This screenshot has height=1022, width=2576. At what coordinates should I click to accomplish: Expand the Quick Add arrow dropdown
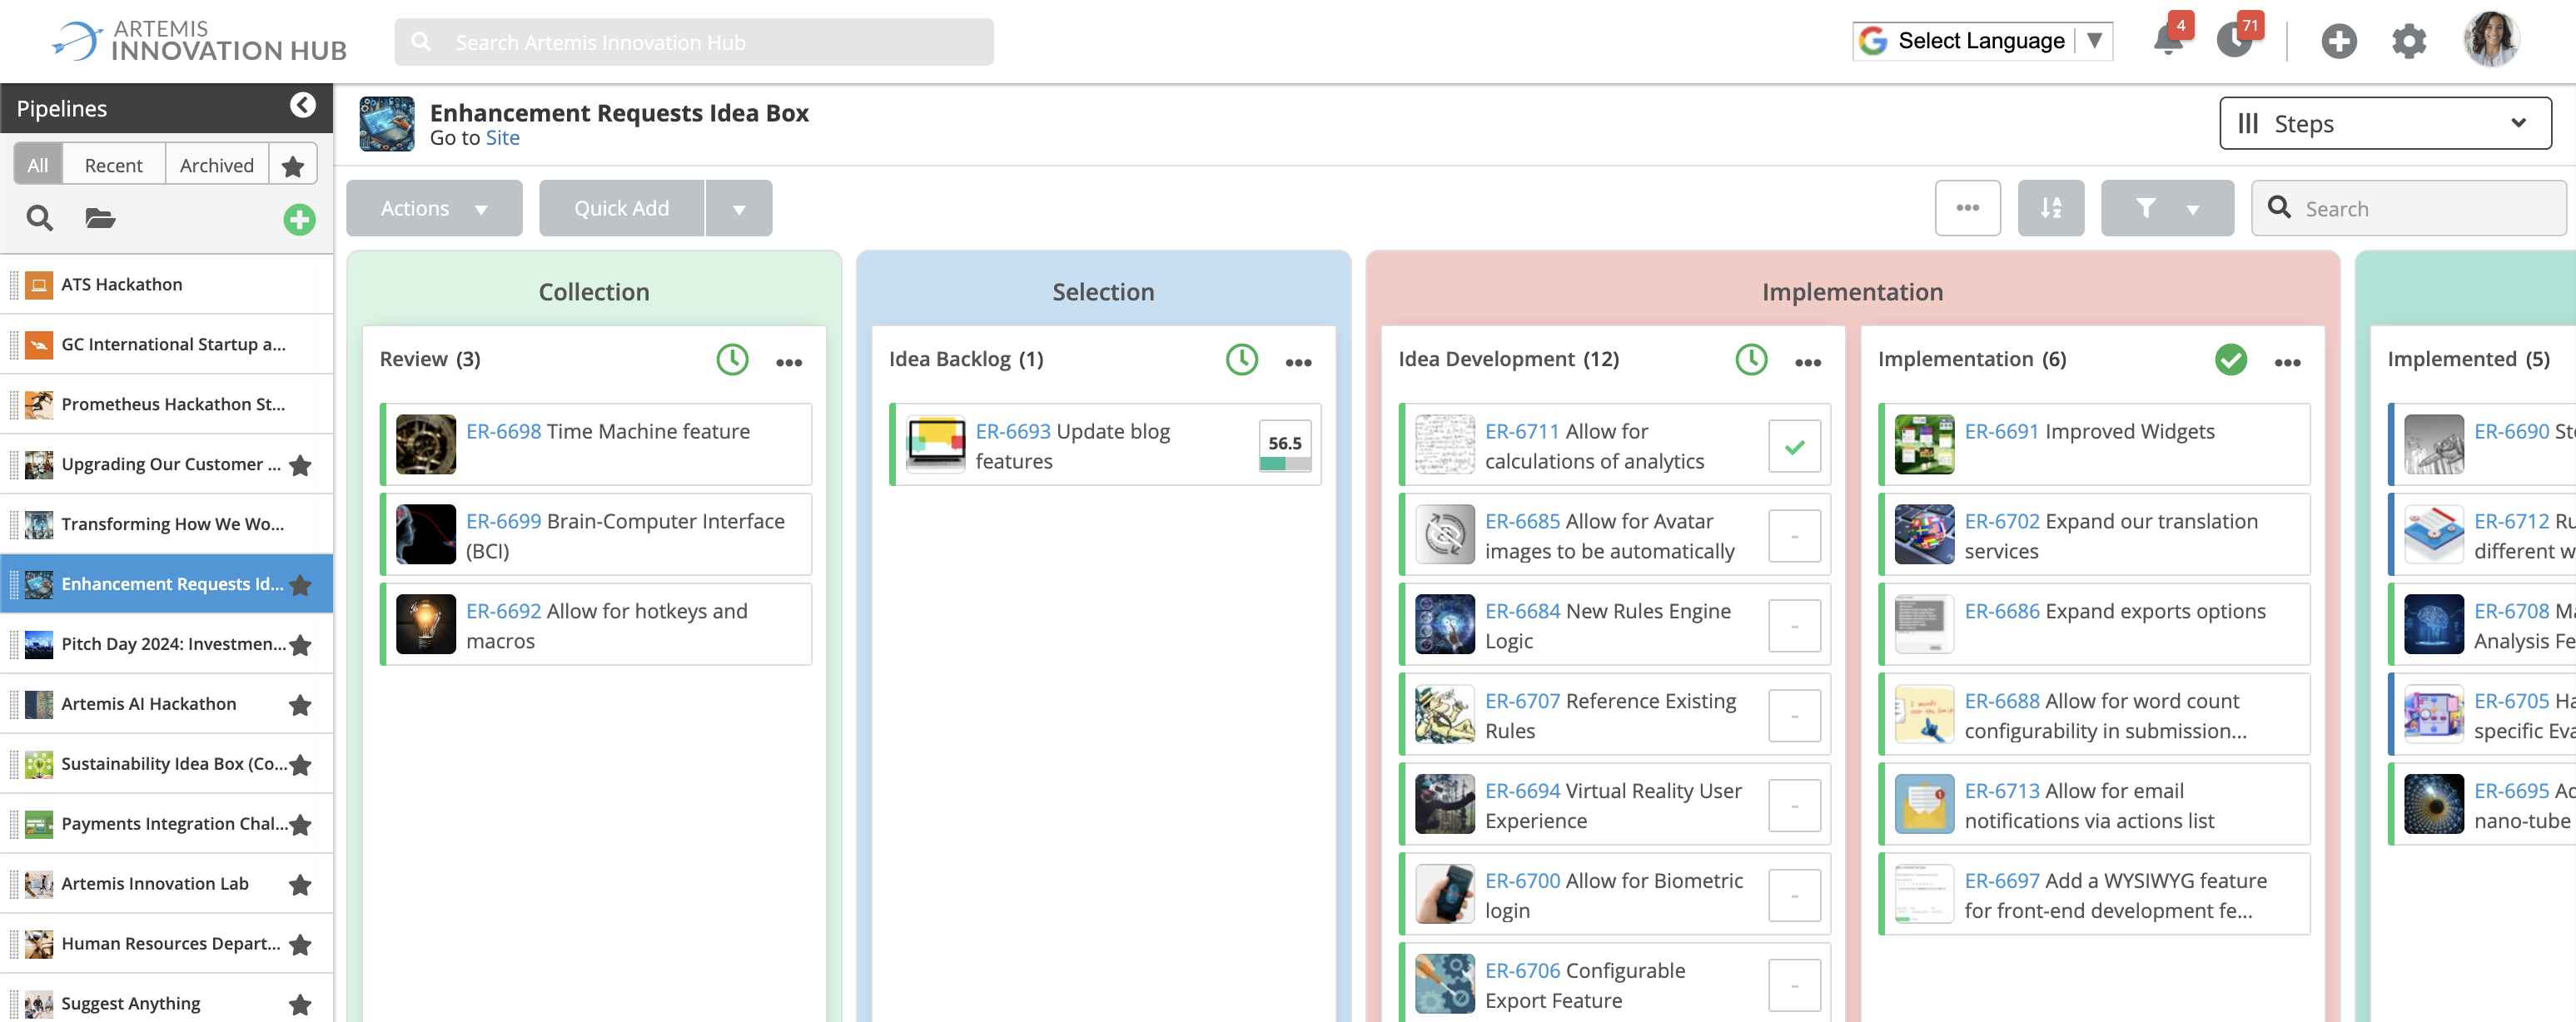[739, 208]
